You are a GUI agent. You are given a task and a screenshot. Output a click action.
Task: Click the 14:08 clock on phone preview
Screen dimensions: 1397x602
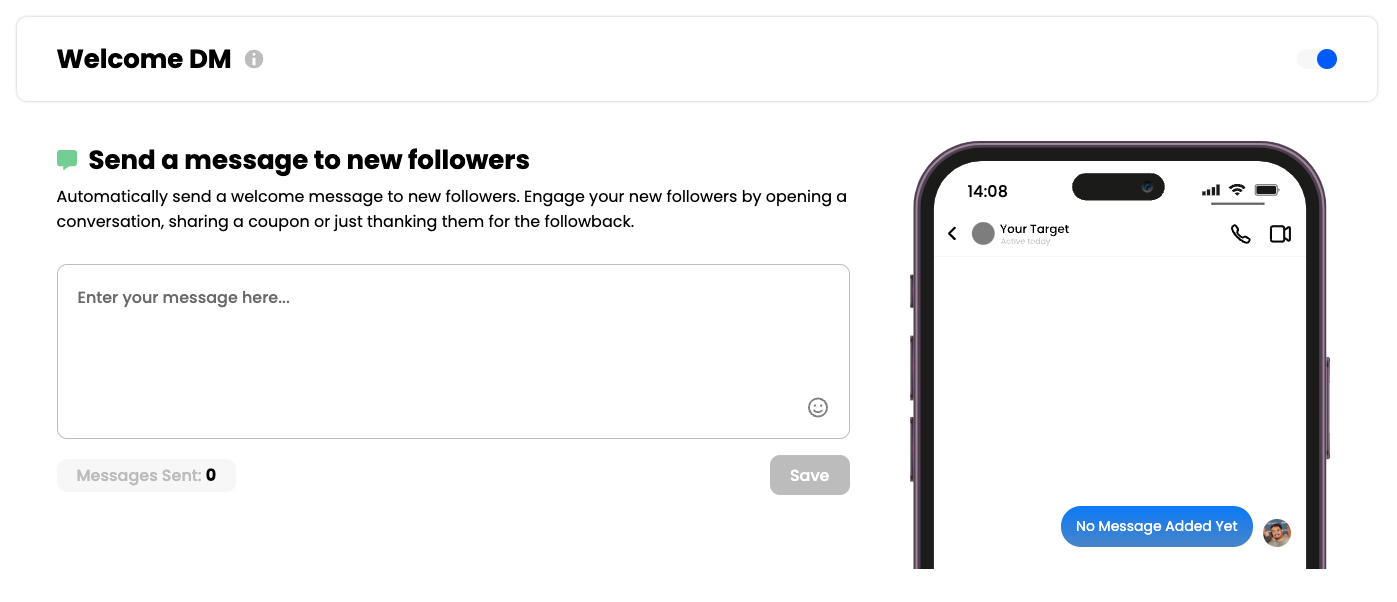987,191
